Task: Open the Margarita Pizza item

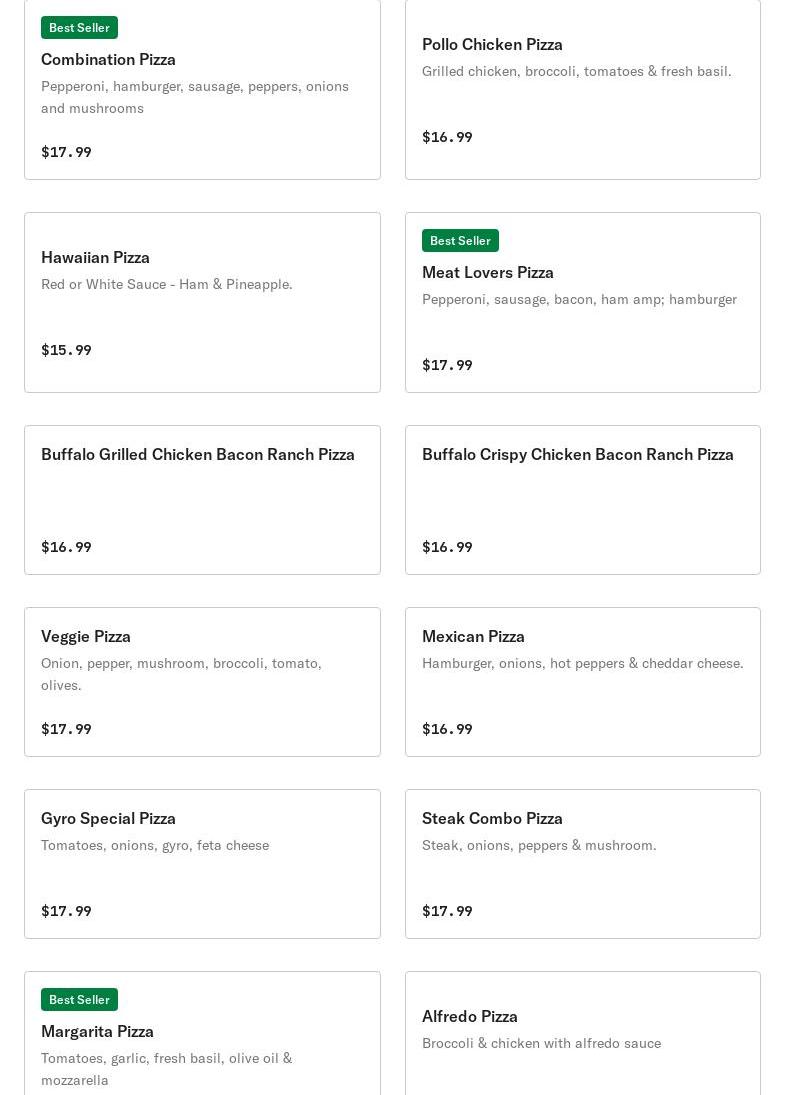Action: pyautogui.click(x=203, y=1034)
